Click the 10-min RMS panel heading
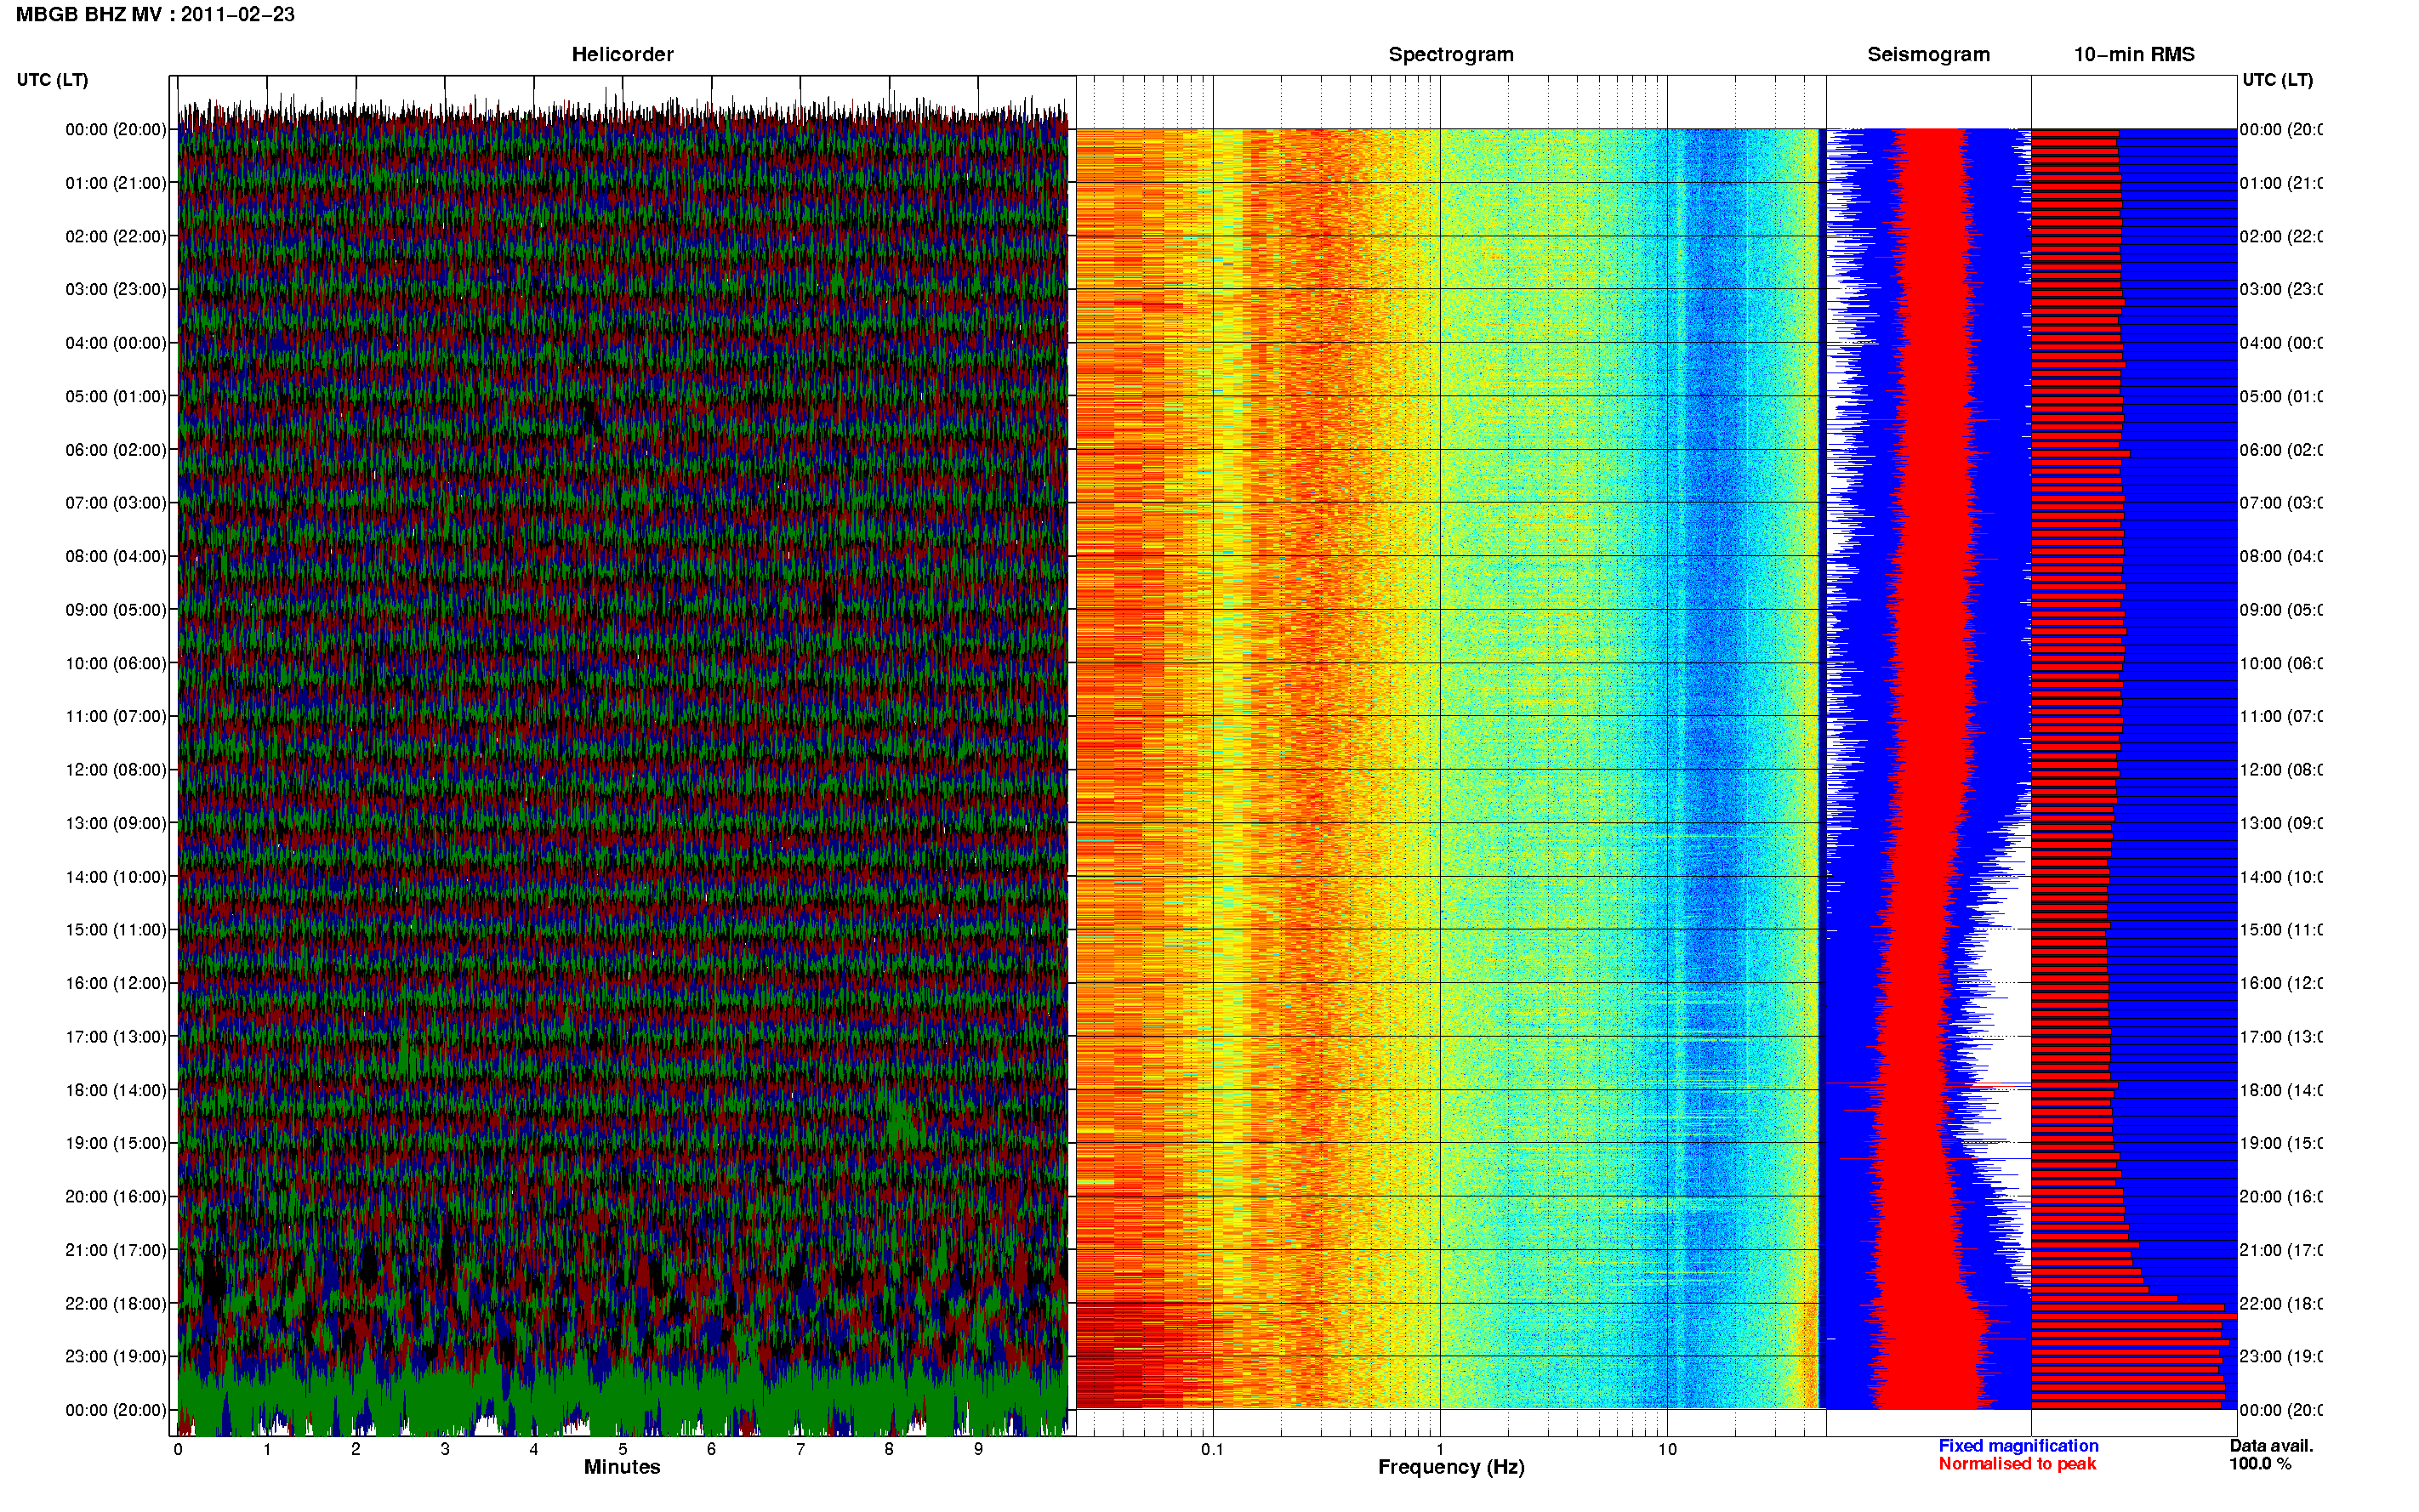 coord(2134,55)
